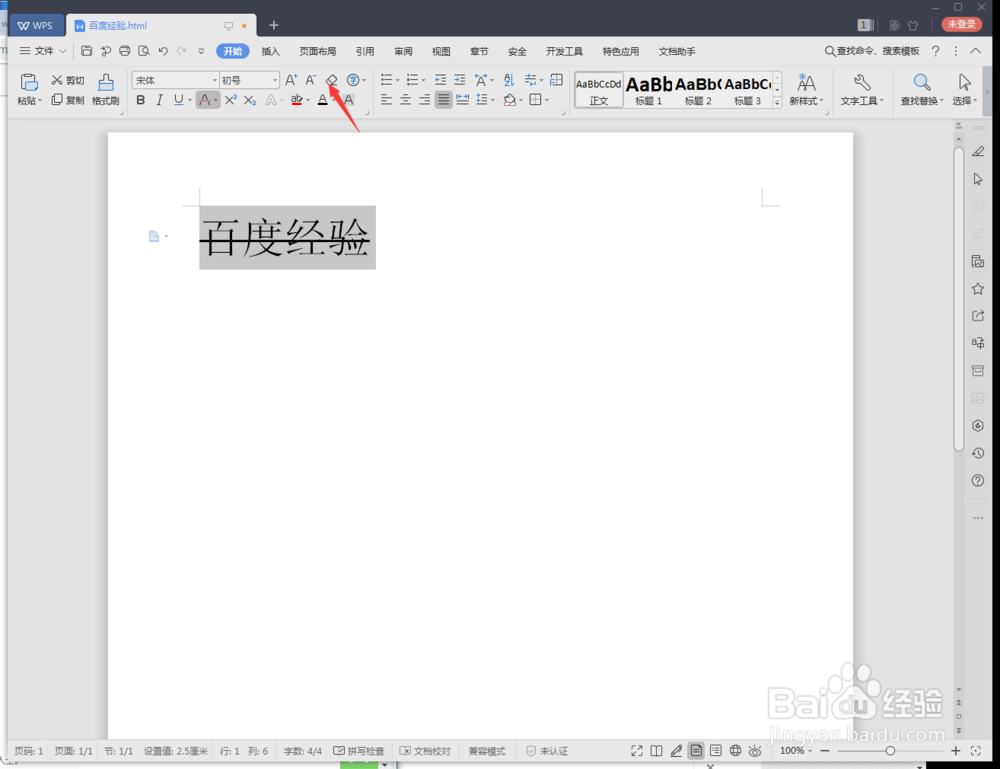
Task: Switch to the 插入 ribbon tab
Action: point(270,52)
